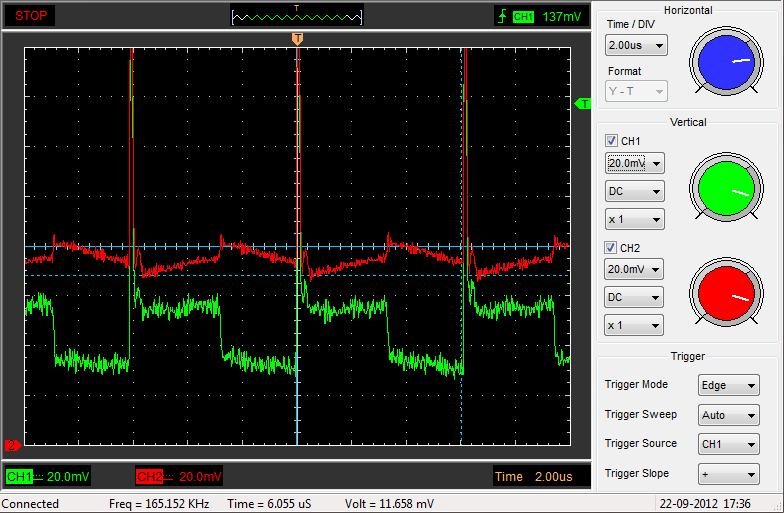This screenshot has height=513, width=784.
Task: Disable the CH2 channel checkbox
Action: [x=612, y=247]
